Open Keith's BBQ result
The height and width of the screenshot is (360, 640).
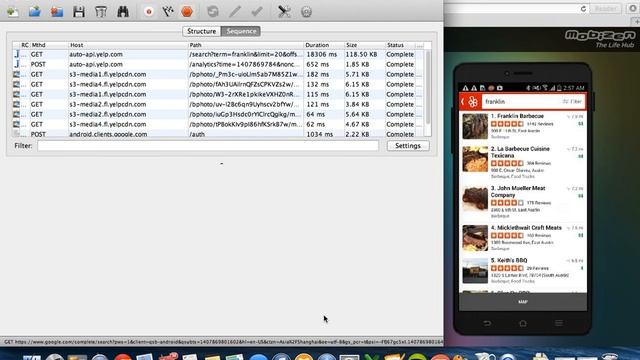523,271
